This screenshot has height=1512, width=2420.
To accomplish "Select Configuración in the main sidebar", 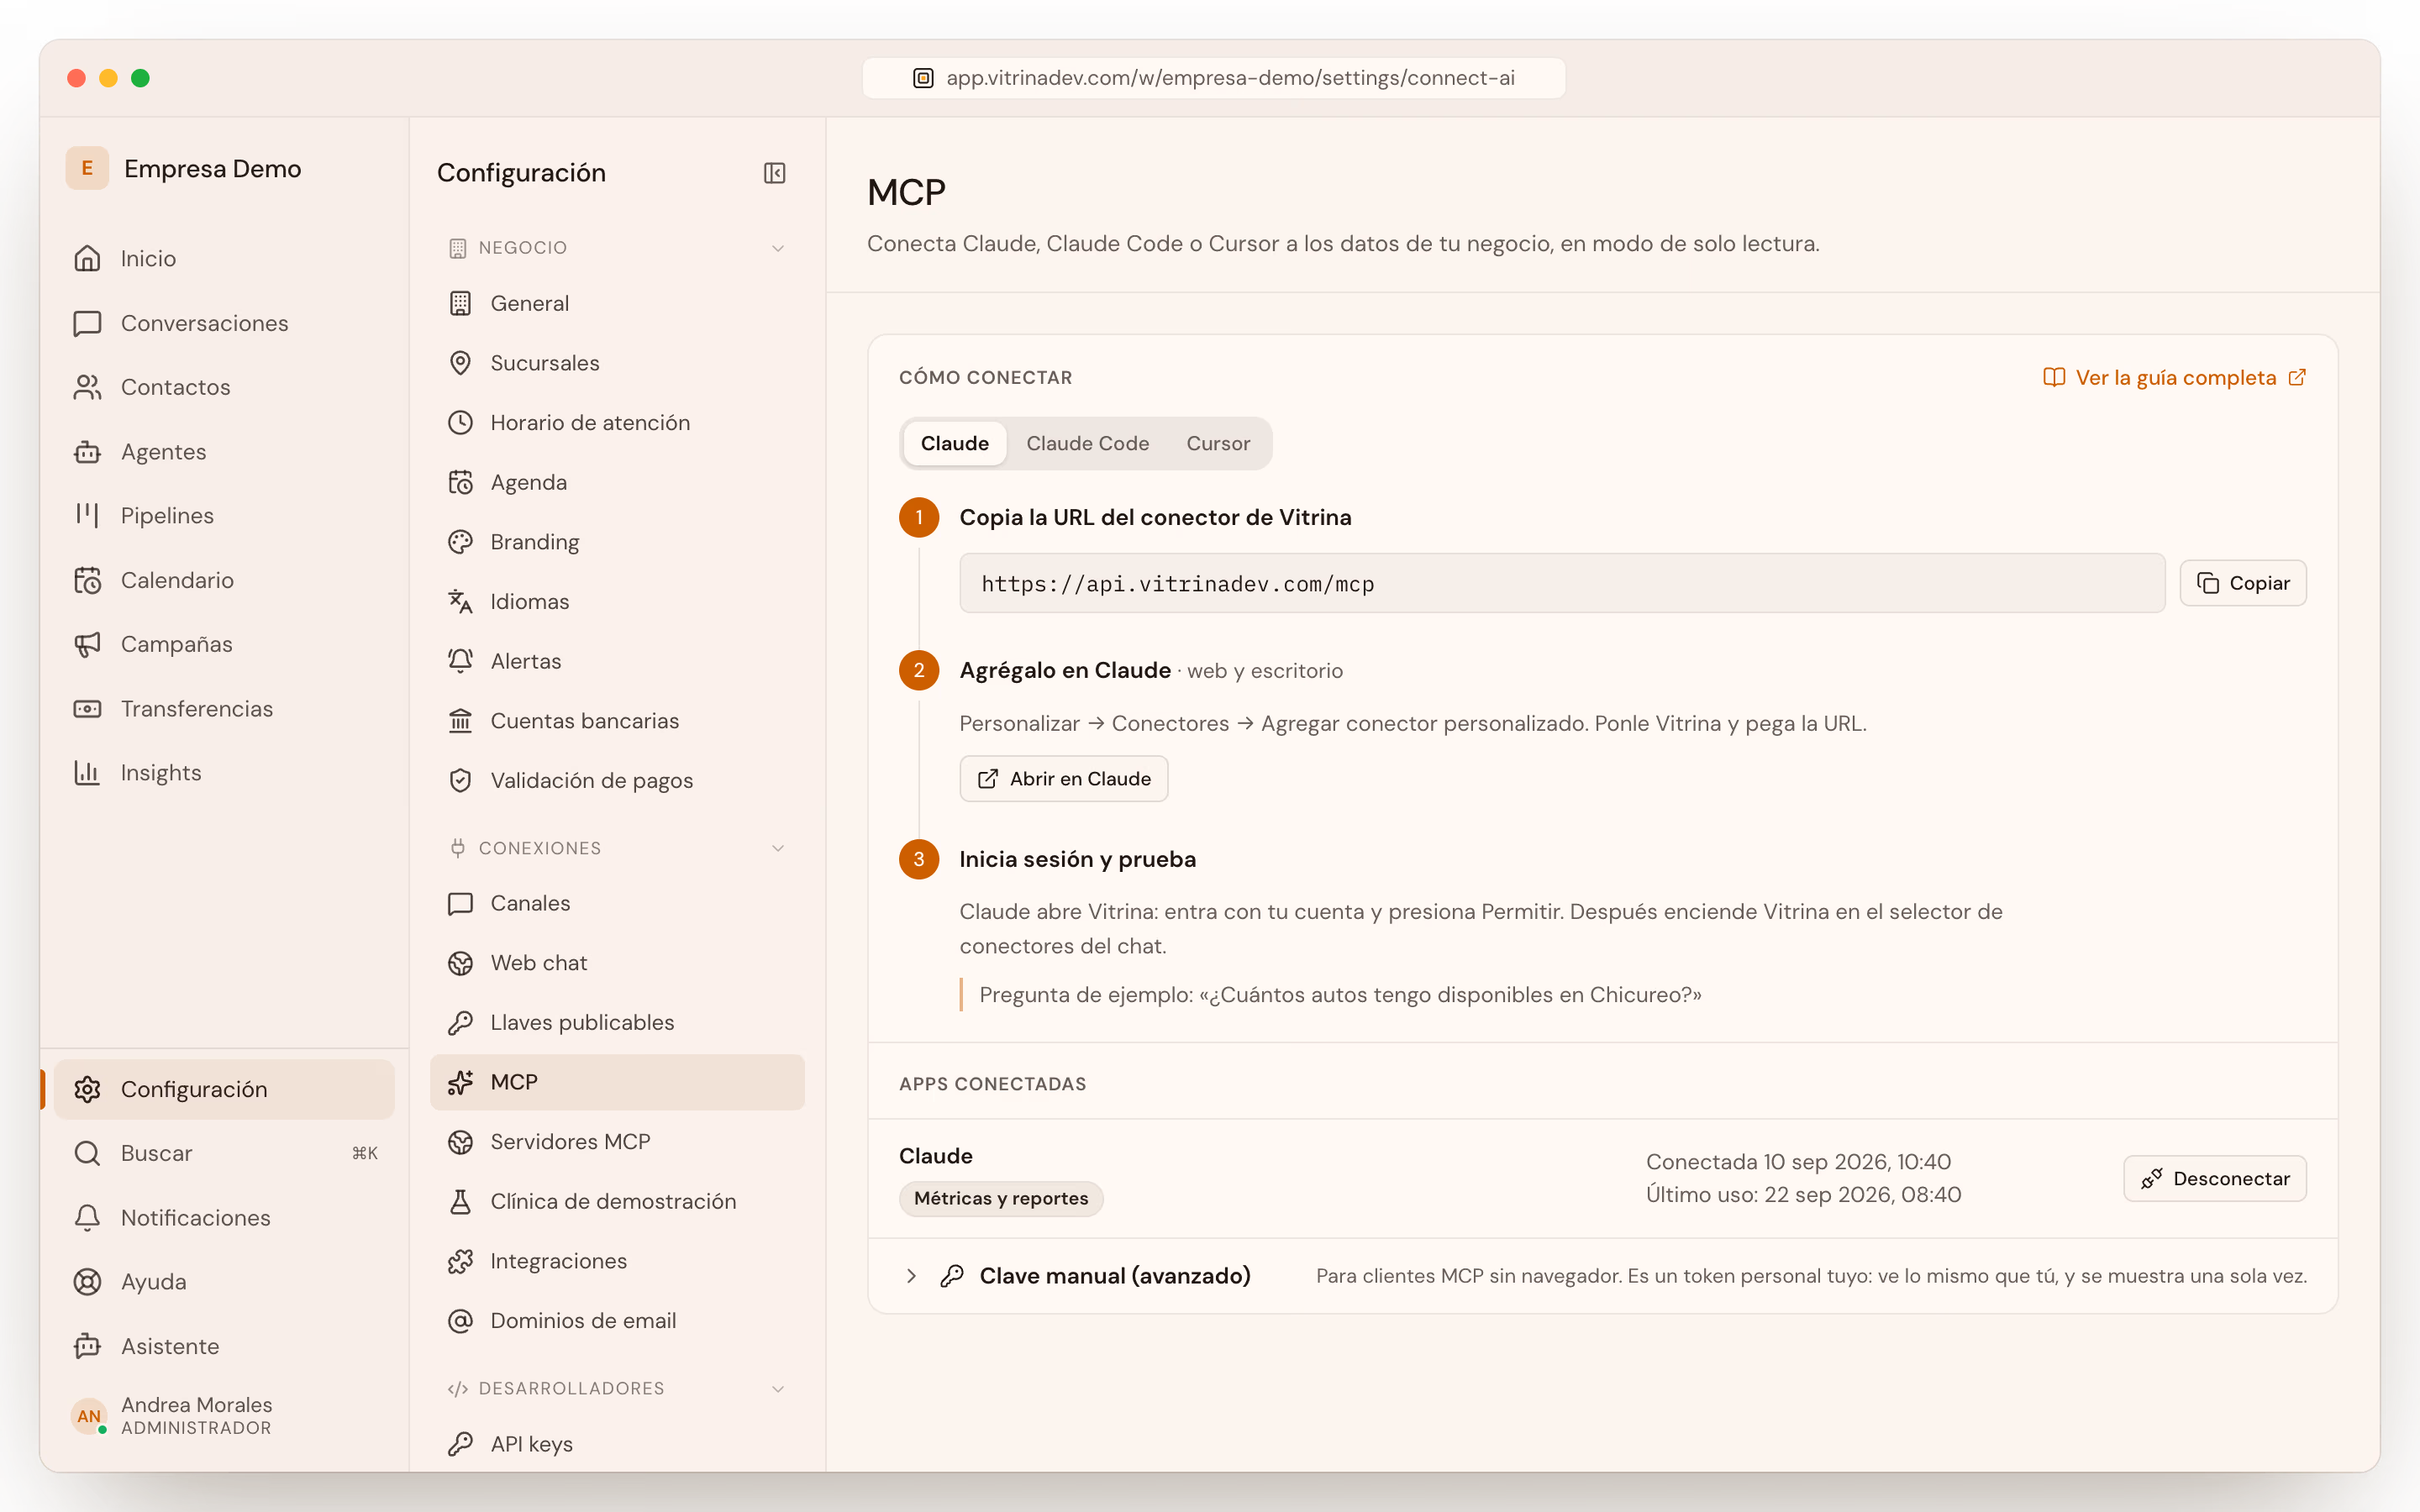I will point(224,1089).
